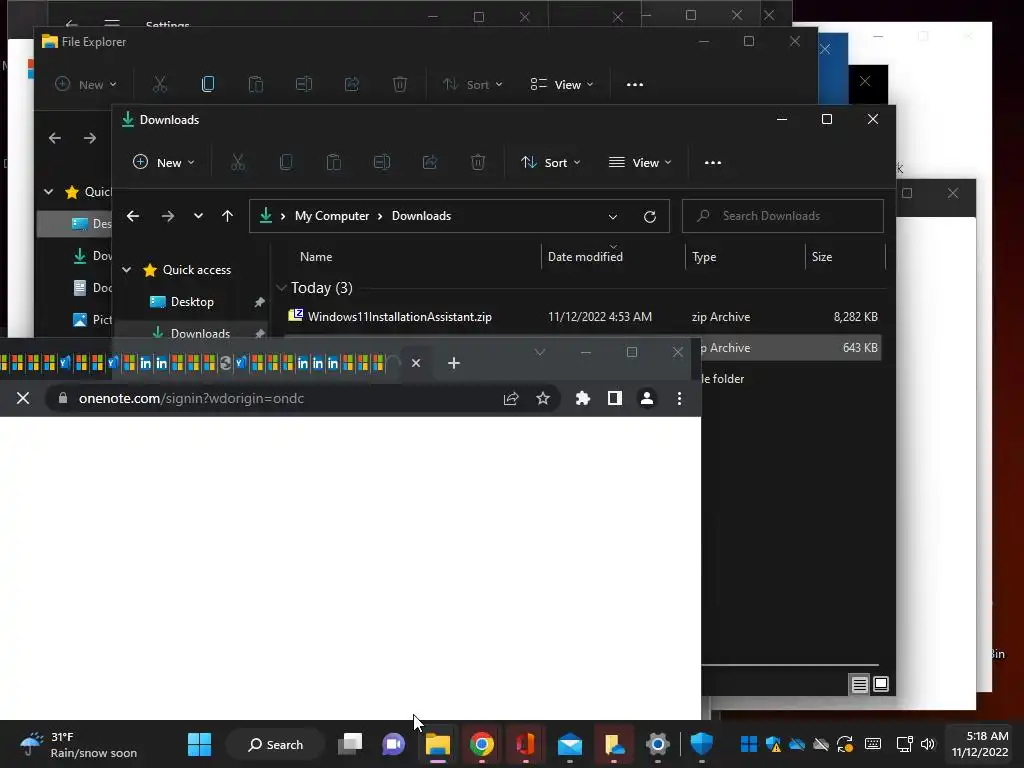Screen dimensions: 1024x768
Task: Click taskbar Search box
Action: (x=276, y=744)
